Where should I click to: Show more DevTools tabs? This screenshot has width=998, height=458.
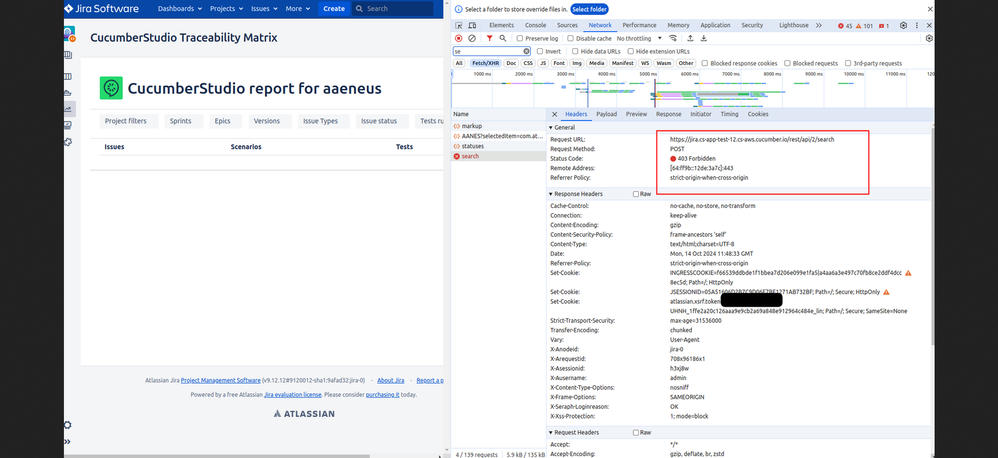[x=819, y=25]
